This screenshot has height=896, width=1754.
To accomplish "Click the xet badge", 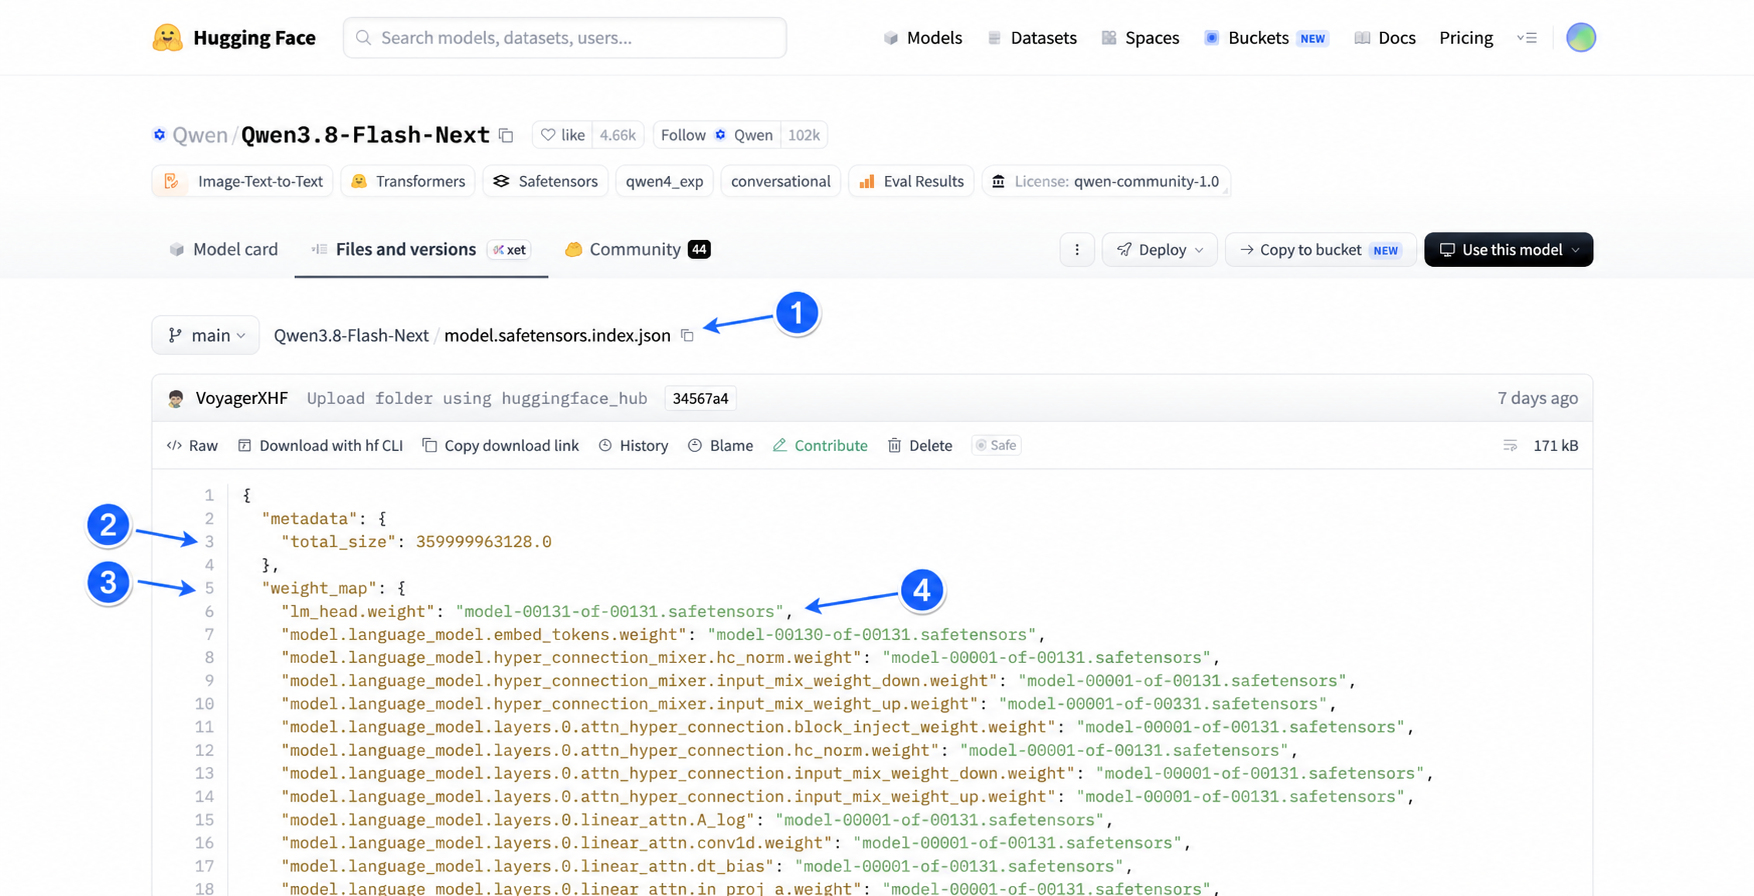I will 510,250.
